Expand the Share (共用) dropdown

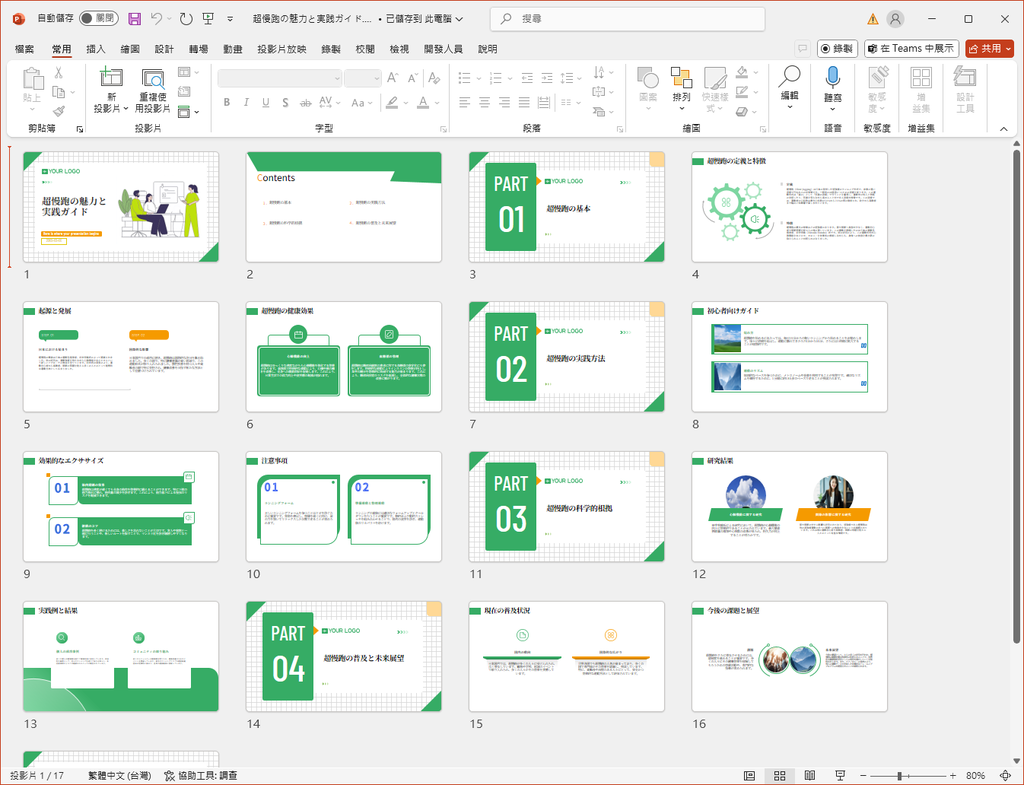click(1007, 48)
